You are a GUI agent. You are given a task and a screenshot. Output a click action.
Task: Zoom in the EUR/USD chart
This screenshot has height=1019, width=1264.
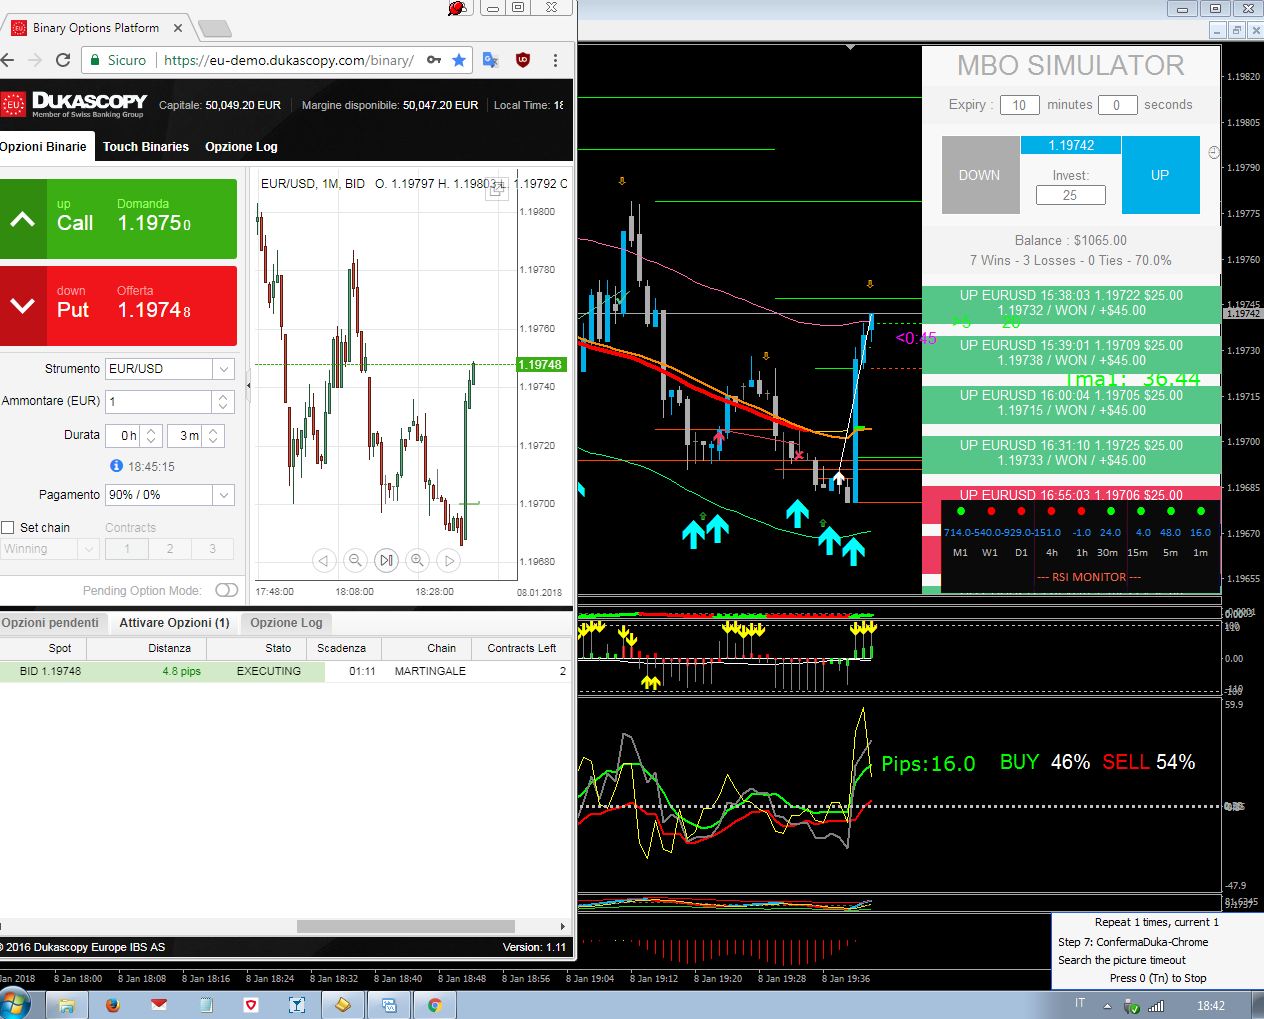tap(418, 561)
